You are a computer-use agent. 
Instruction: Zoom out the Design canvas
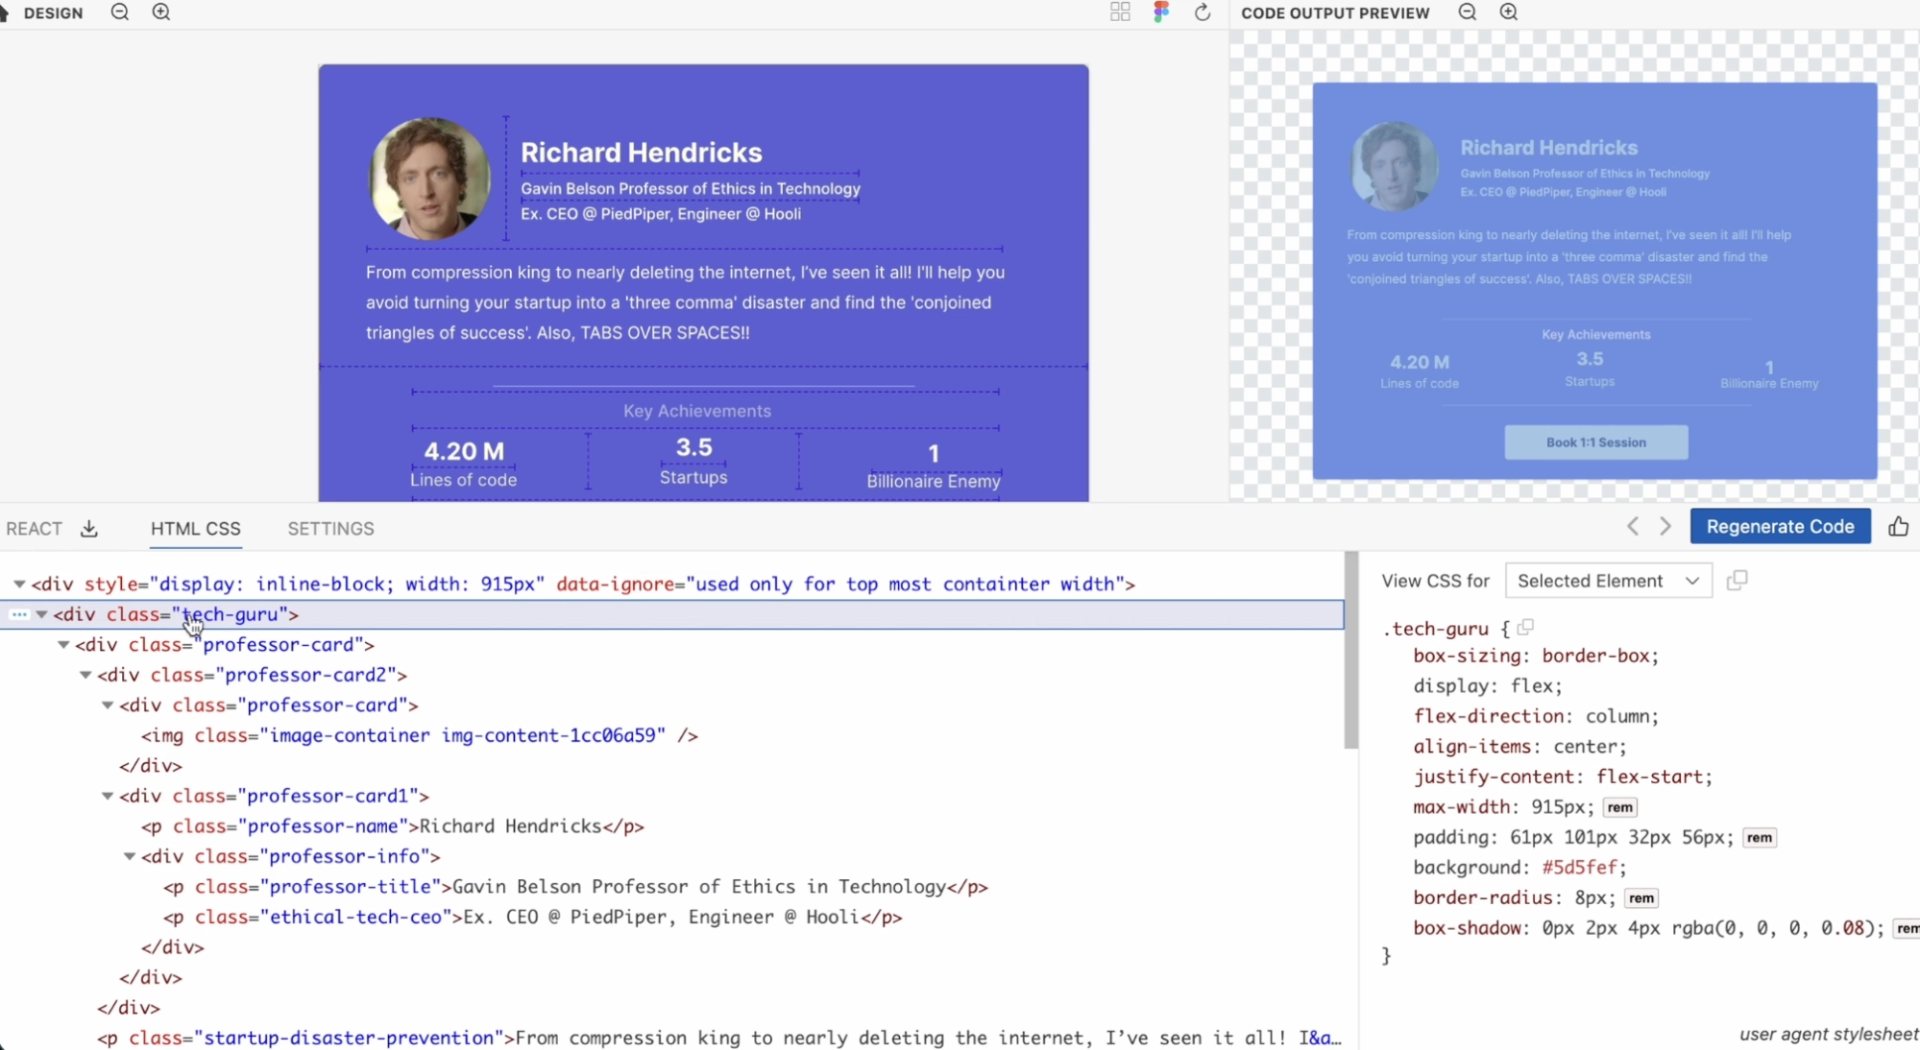(120, 13)
